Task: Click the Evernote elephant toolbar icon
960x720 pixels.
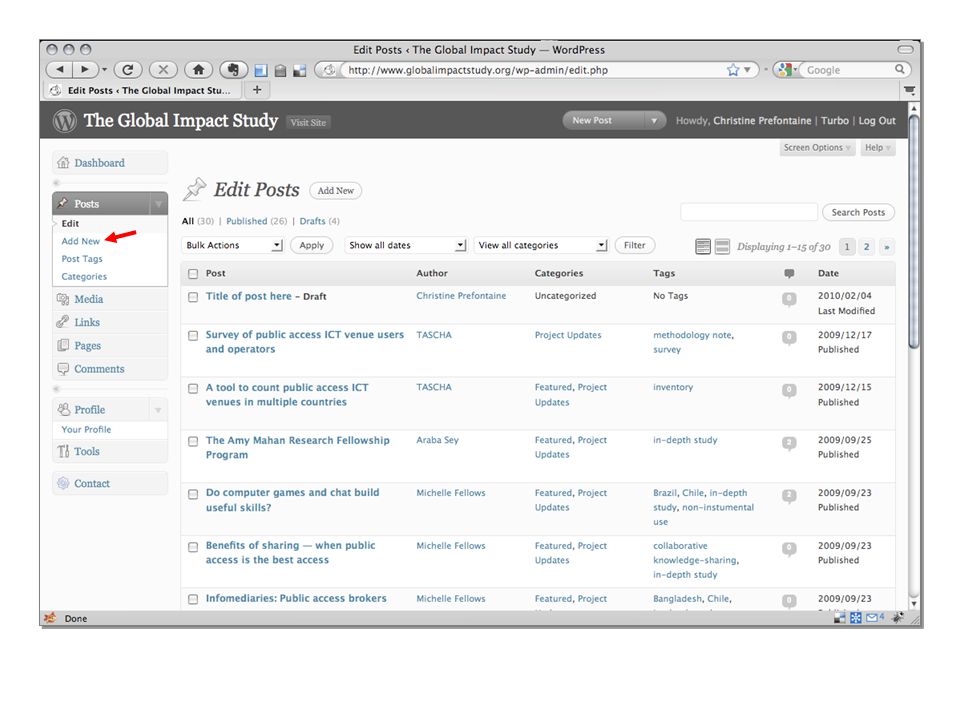Action: [233, 70]
